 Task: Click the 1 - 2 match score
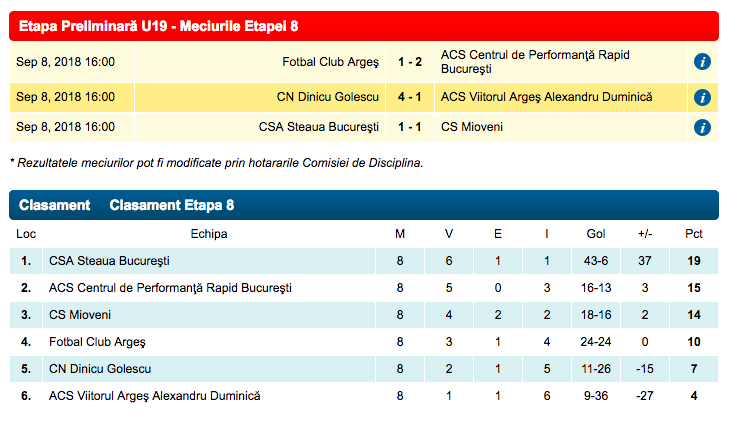point(410,62)
